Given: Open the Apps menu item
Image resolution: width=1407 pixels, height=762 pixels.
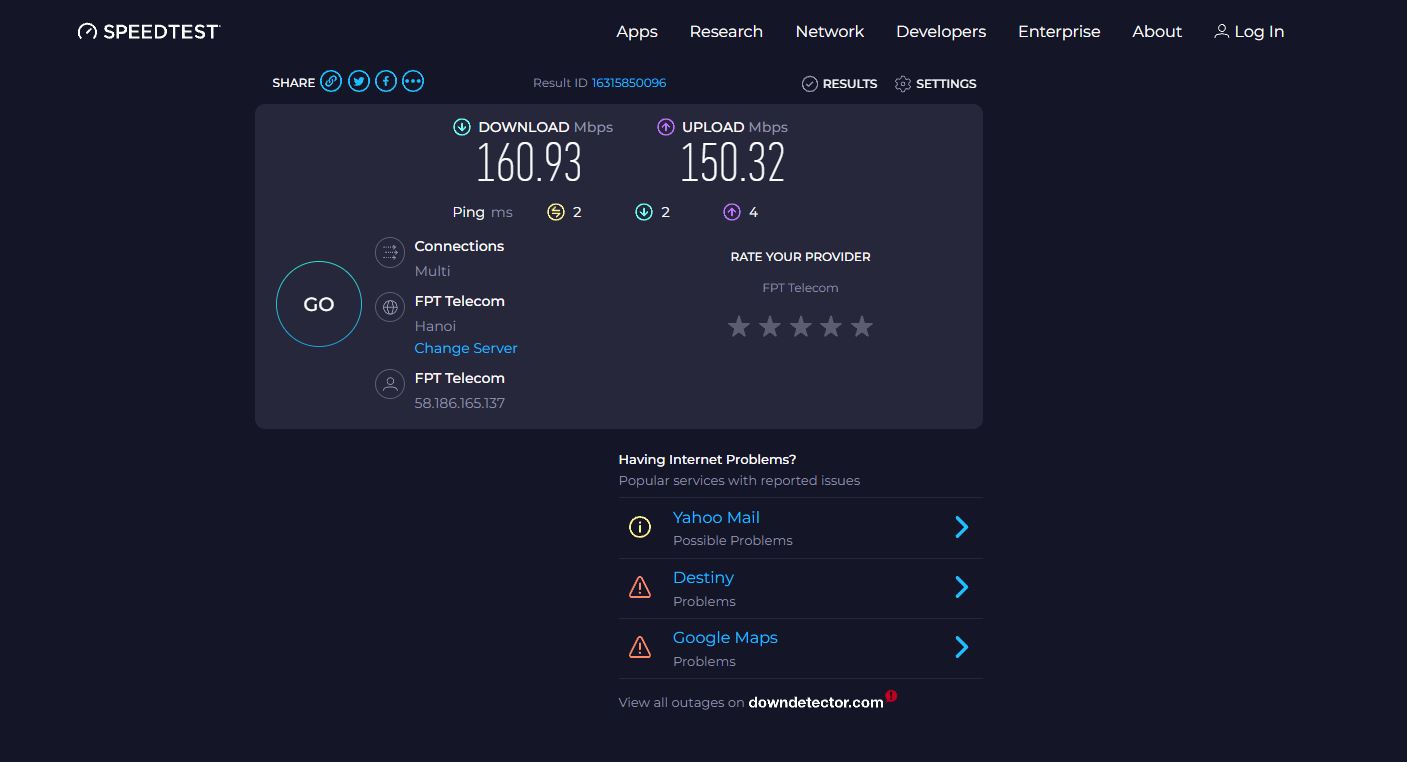Looking at the screenshot, I should click(x=637, y=32).
